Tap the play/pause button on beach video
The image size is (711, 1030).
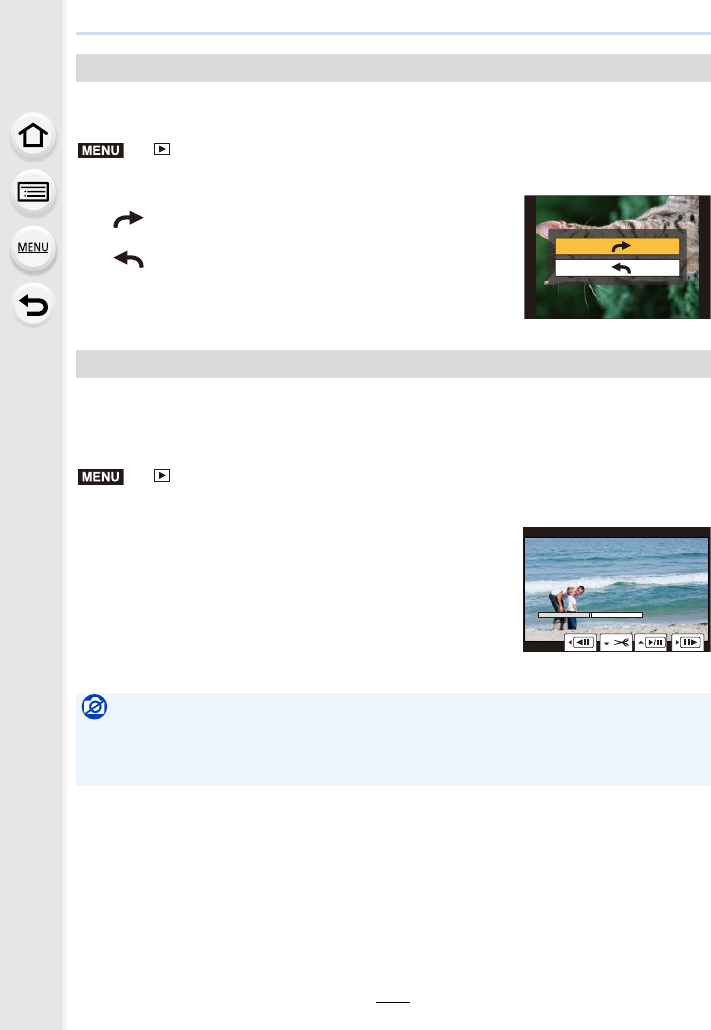pyautogui.click(x=651, y=642)
